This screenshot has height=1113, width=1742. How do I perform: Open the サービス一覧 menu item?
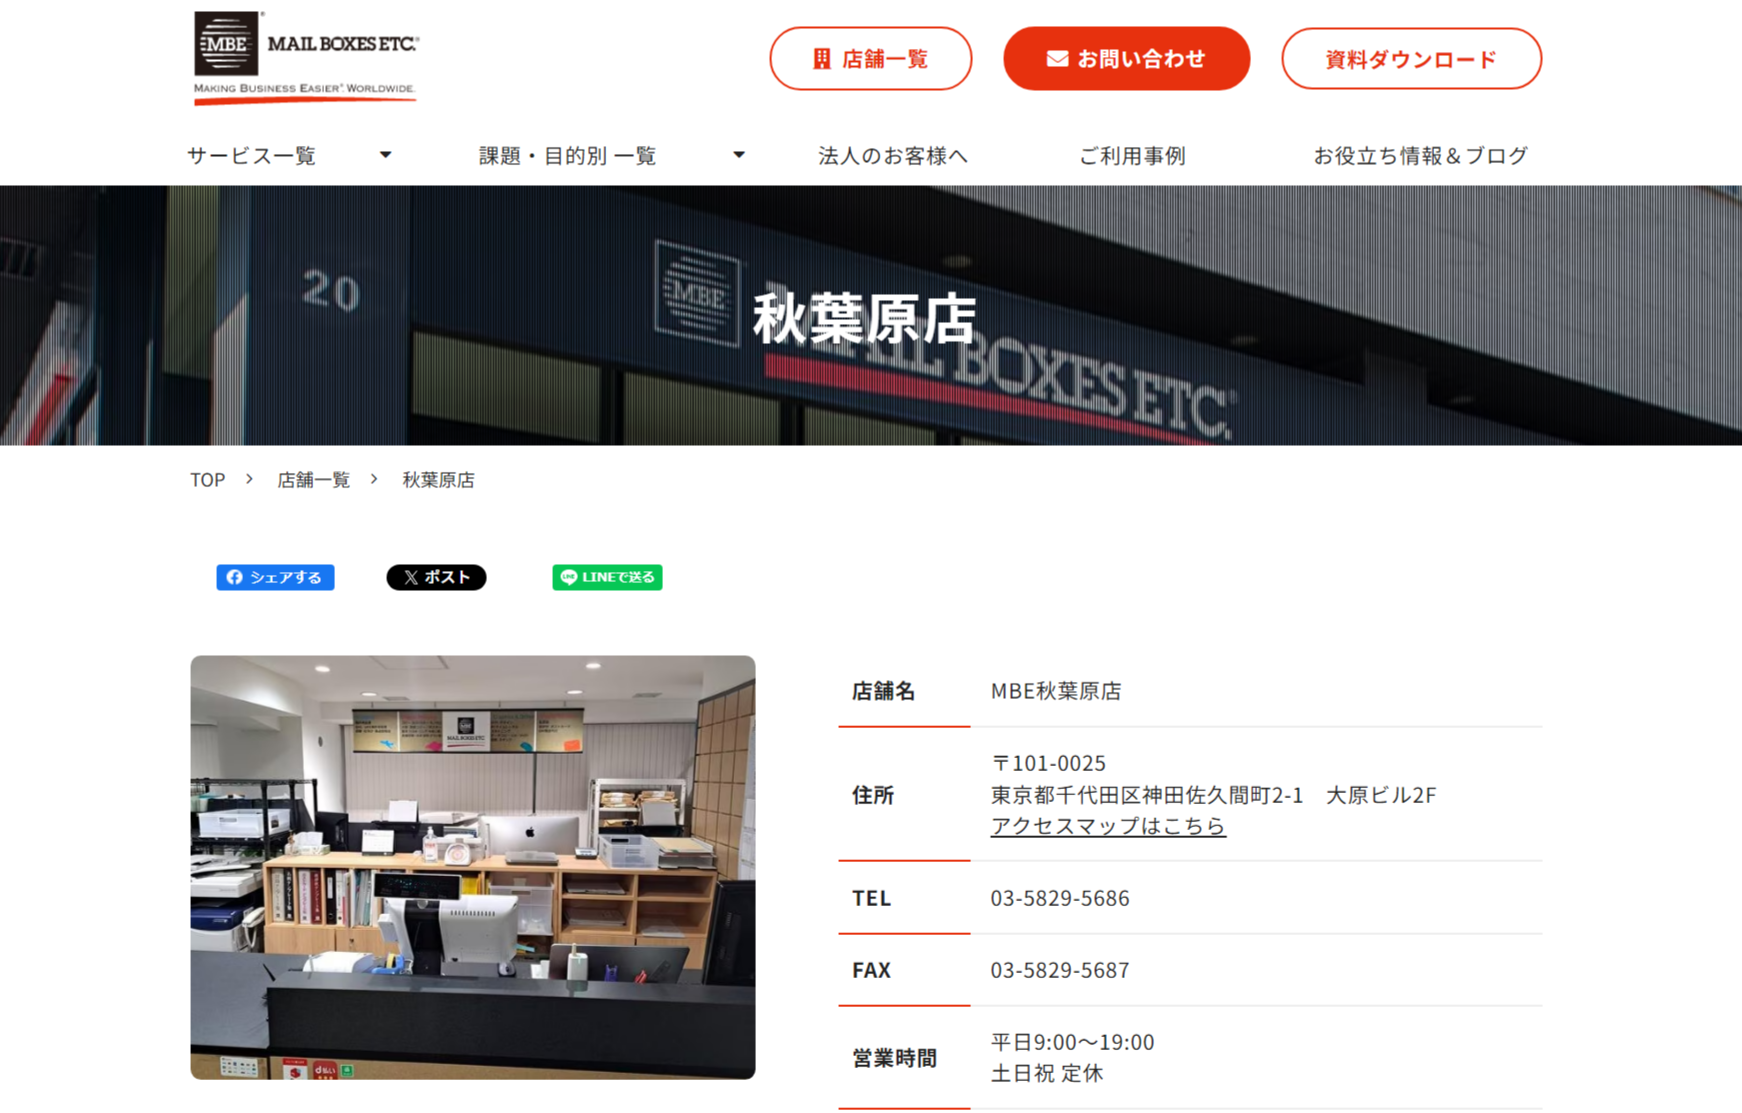[251, 155]
